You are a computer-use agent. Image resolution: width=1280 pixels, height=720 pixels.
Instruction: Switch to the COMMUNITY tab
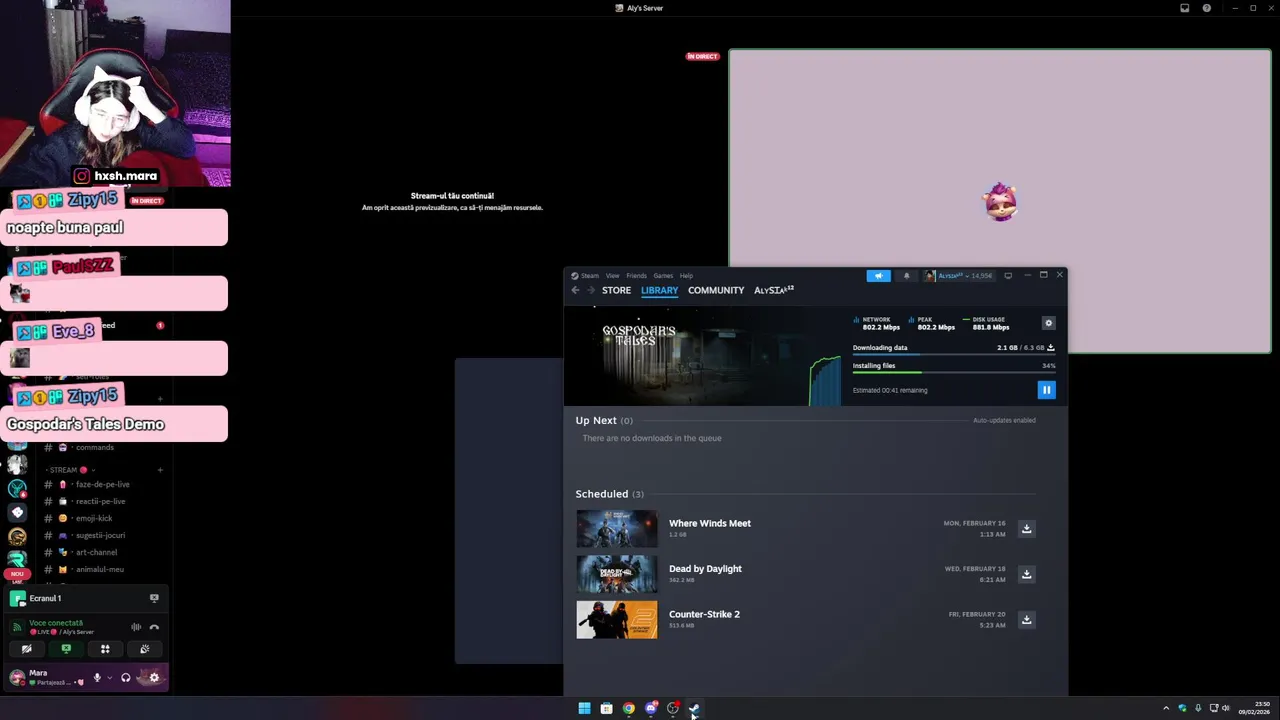[x=716, y=290]
